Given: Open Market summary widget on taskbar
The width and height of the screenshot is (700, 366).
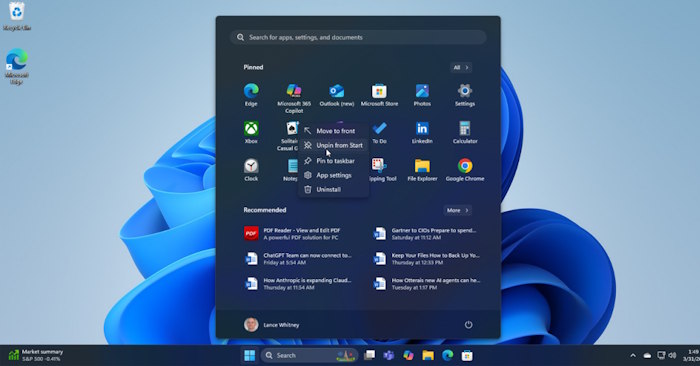Looking at the screenshot, I should 36,355.
